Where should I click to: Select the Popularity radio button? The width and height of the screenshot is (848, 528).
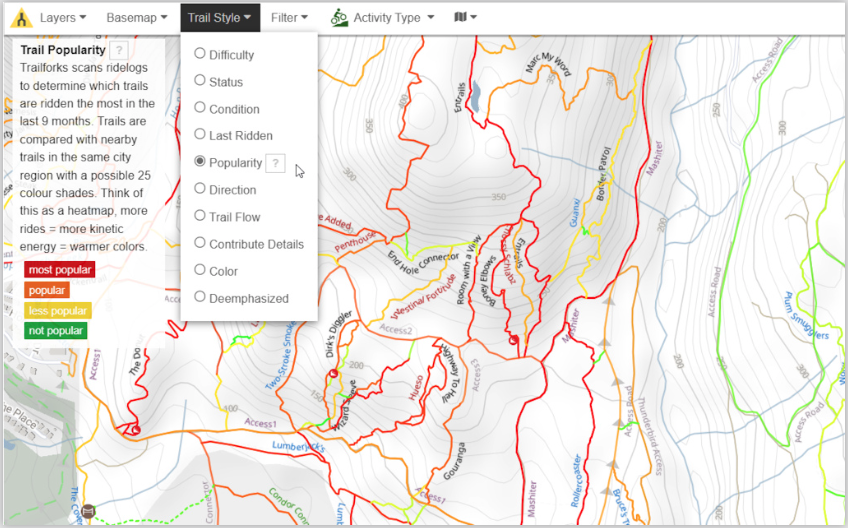[x=200, y=161]
